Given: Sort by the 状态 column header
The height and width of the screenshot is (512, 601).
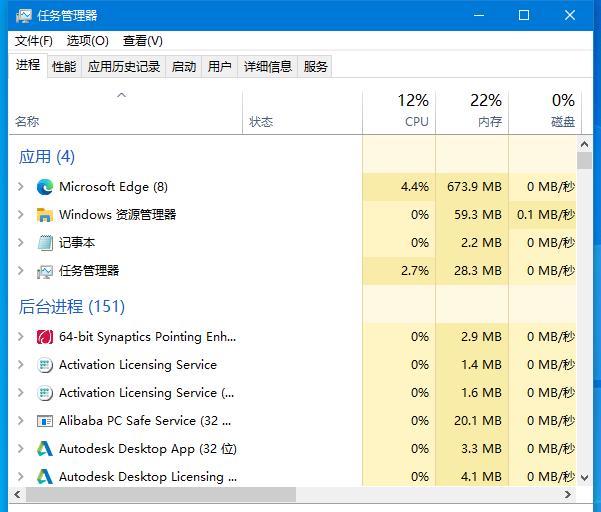Looking at the screenshot, I should (302, 112).
